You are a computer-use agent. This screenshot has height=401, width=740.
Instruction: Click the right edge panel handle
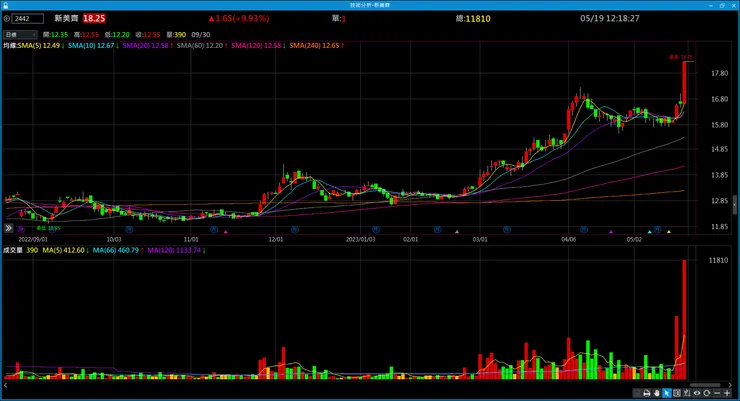coord(734,204)
